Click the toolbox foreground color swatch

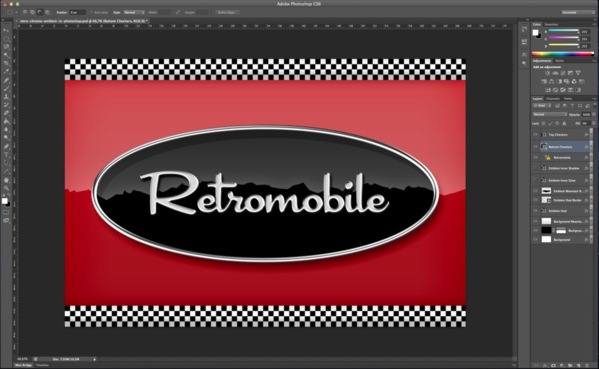4,201
